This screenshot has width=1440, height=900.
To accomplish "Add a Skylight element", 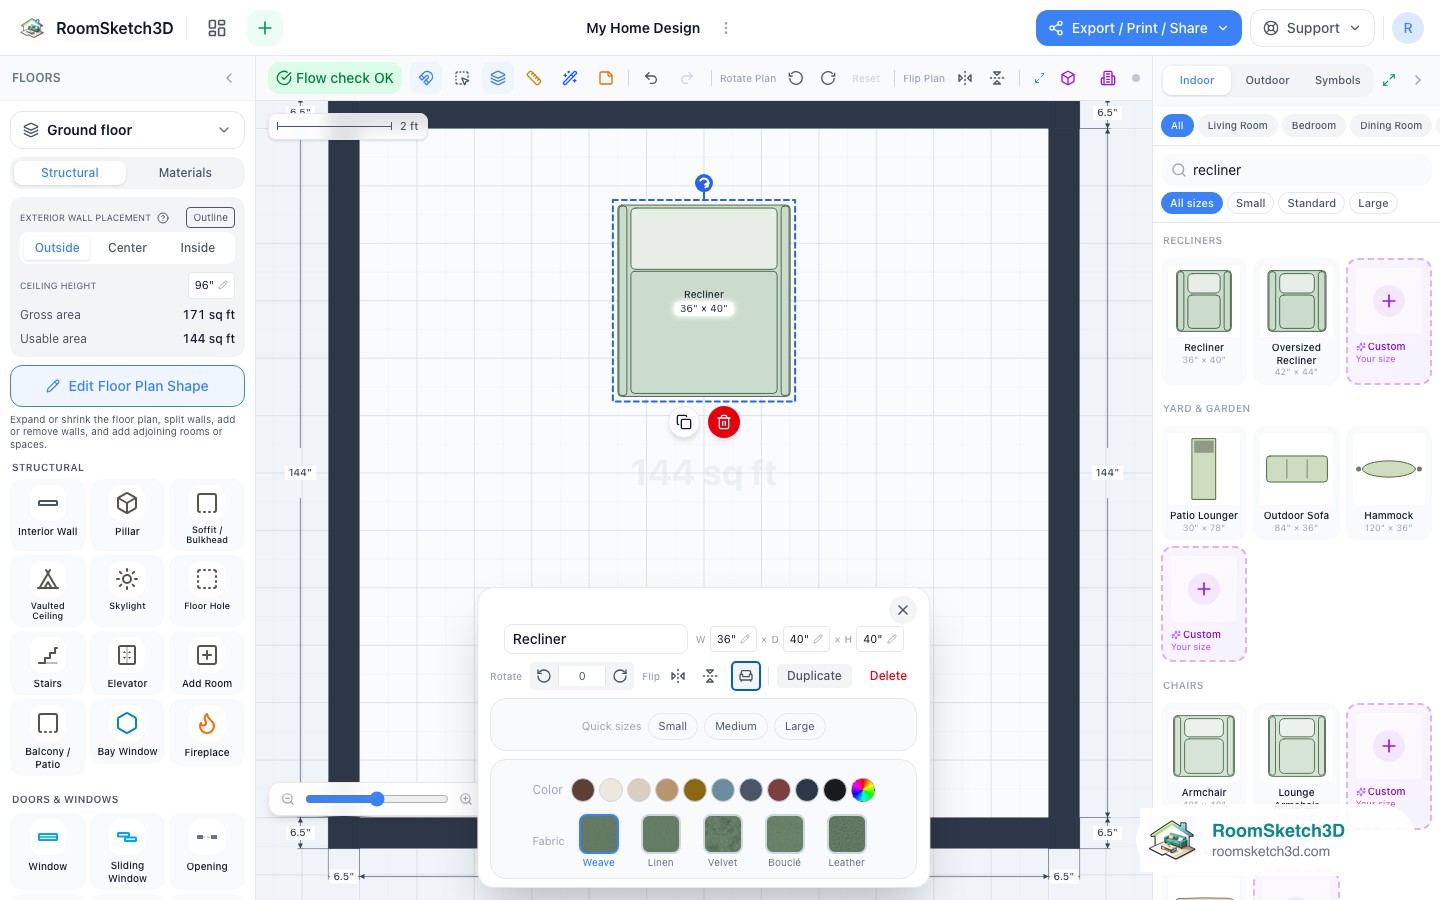I will click(x=127, y=589).
